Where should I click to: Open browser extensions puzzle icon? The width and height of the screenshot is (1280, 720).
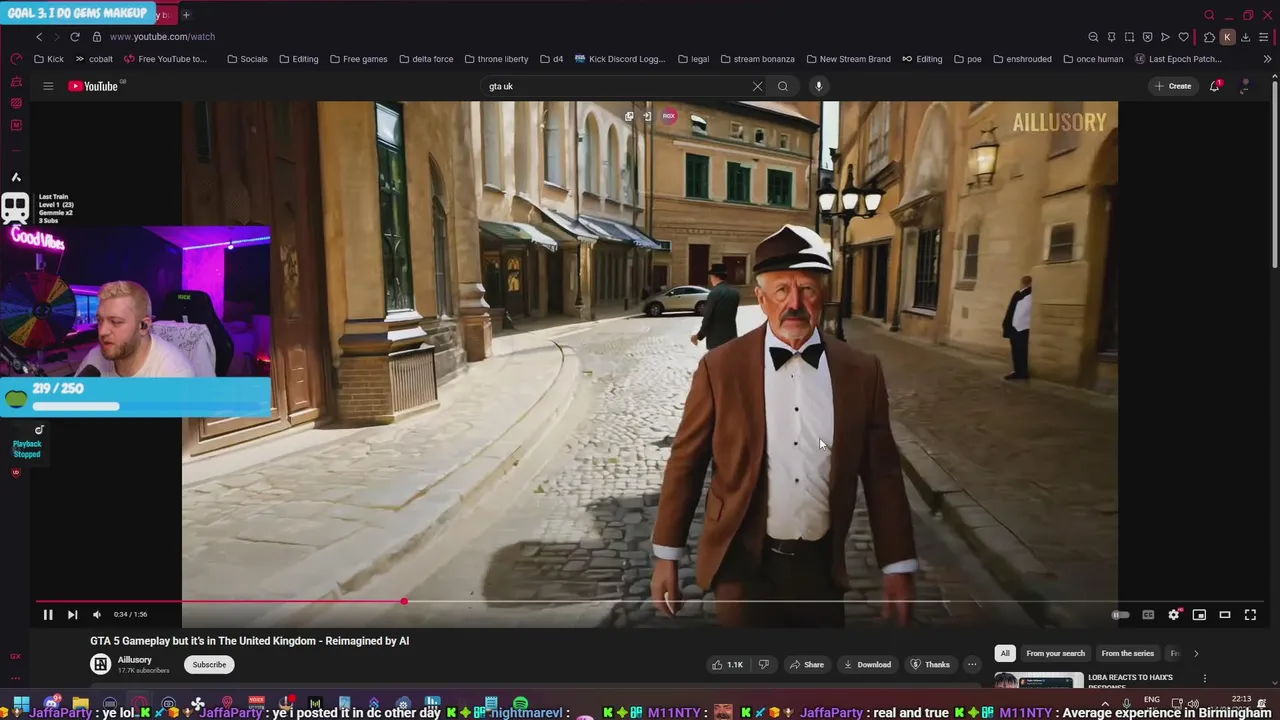[1209, 37]
